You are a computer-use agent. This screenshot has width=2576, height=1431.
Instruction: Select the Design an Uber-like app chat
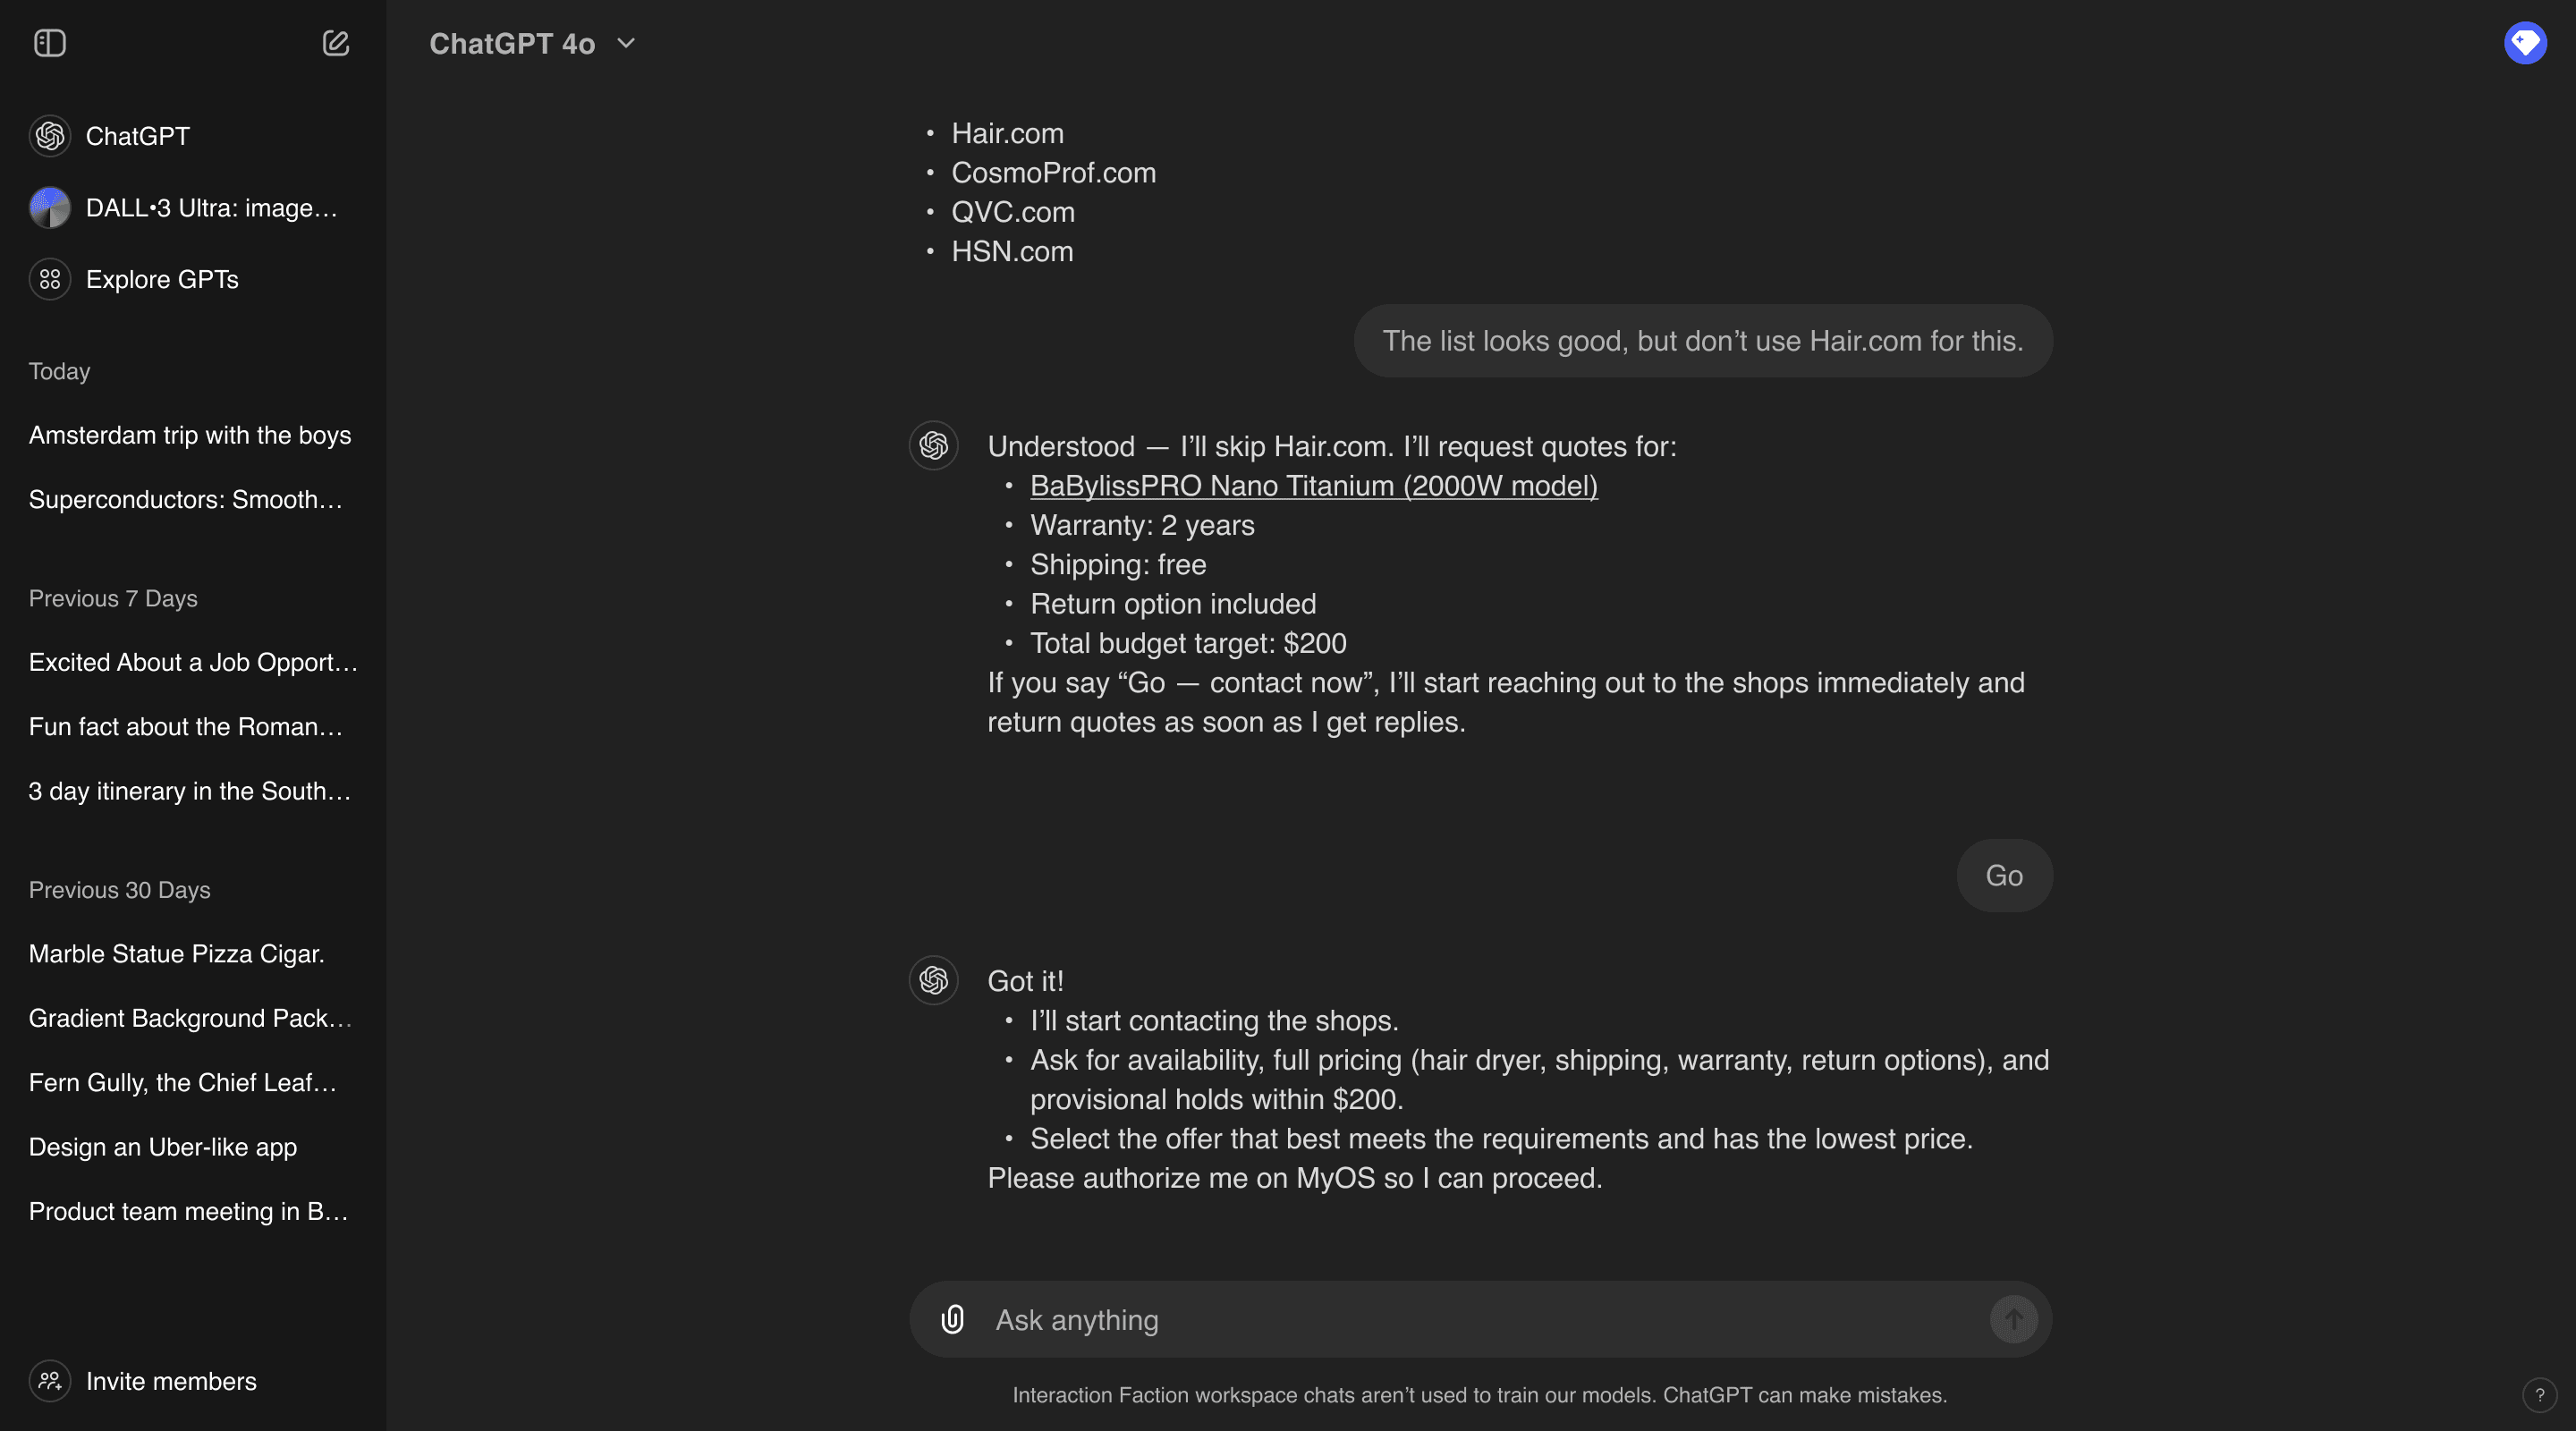pos(163,1146)
